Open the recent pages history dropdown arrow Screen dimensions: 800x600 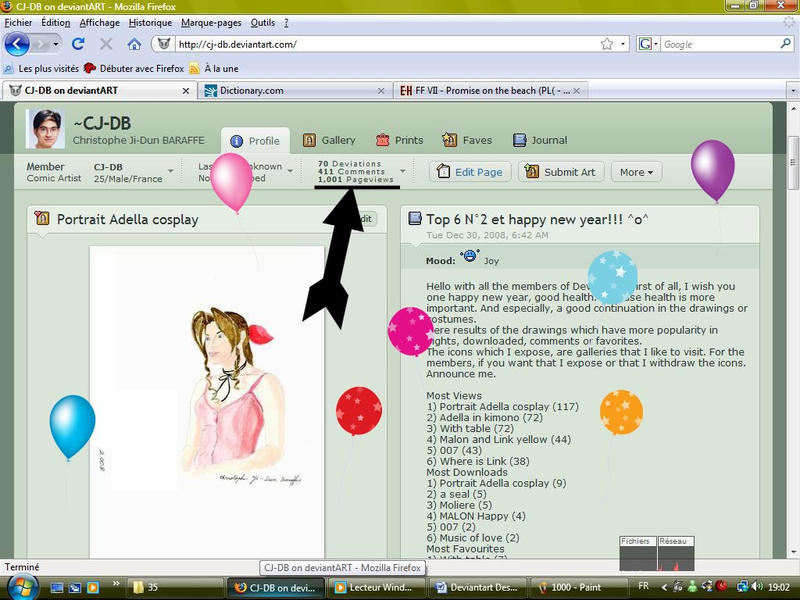pos(56,44)
